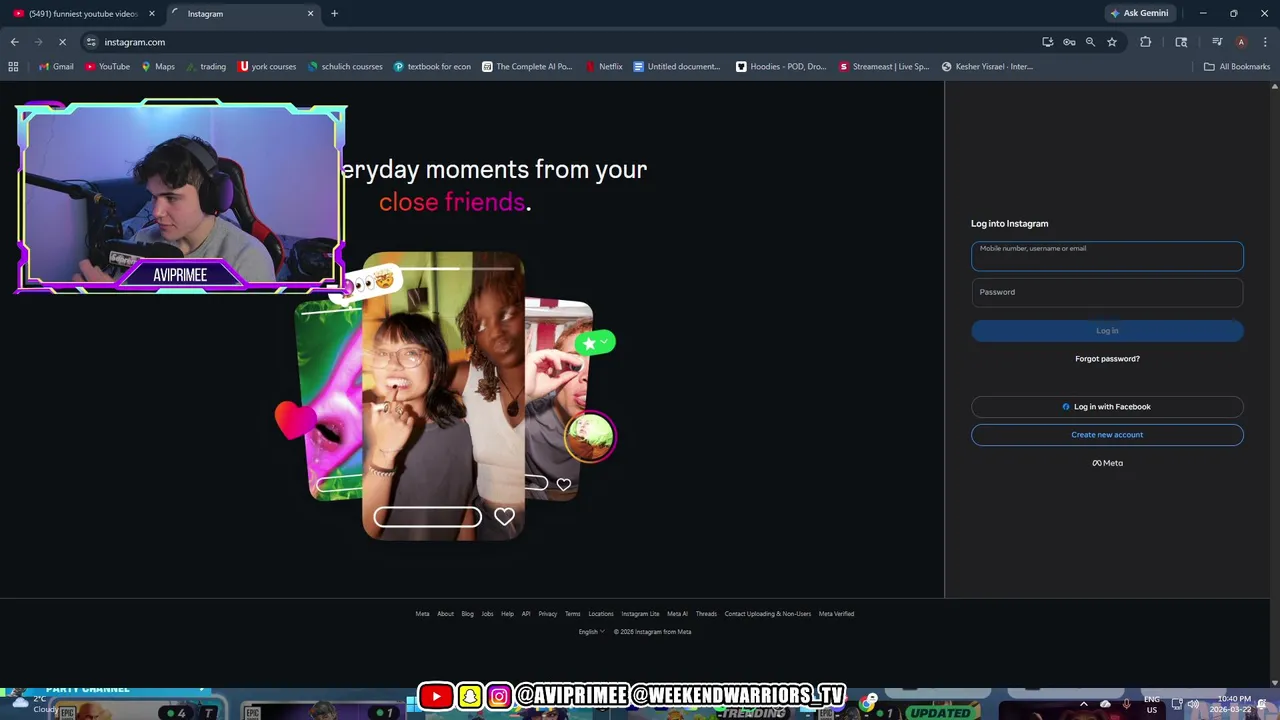Open the Extensions puzzle icon
Image resolution: width=1280 pixels, height=720 pixels.
(x=1146, y=42)
